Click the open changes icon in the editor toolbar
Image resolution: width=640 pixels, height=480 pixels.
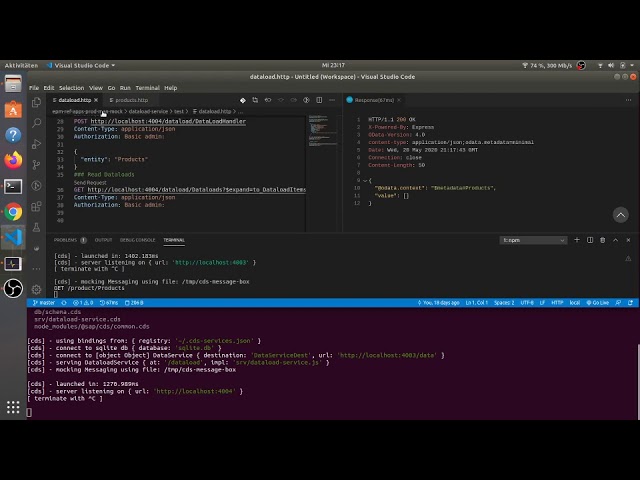click(255, 100)
